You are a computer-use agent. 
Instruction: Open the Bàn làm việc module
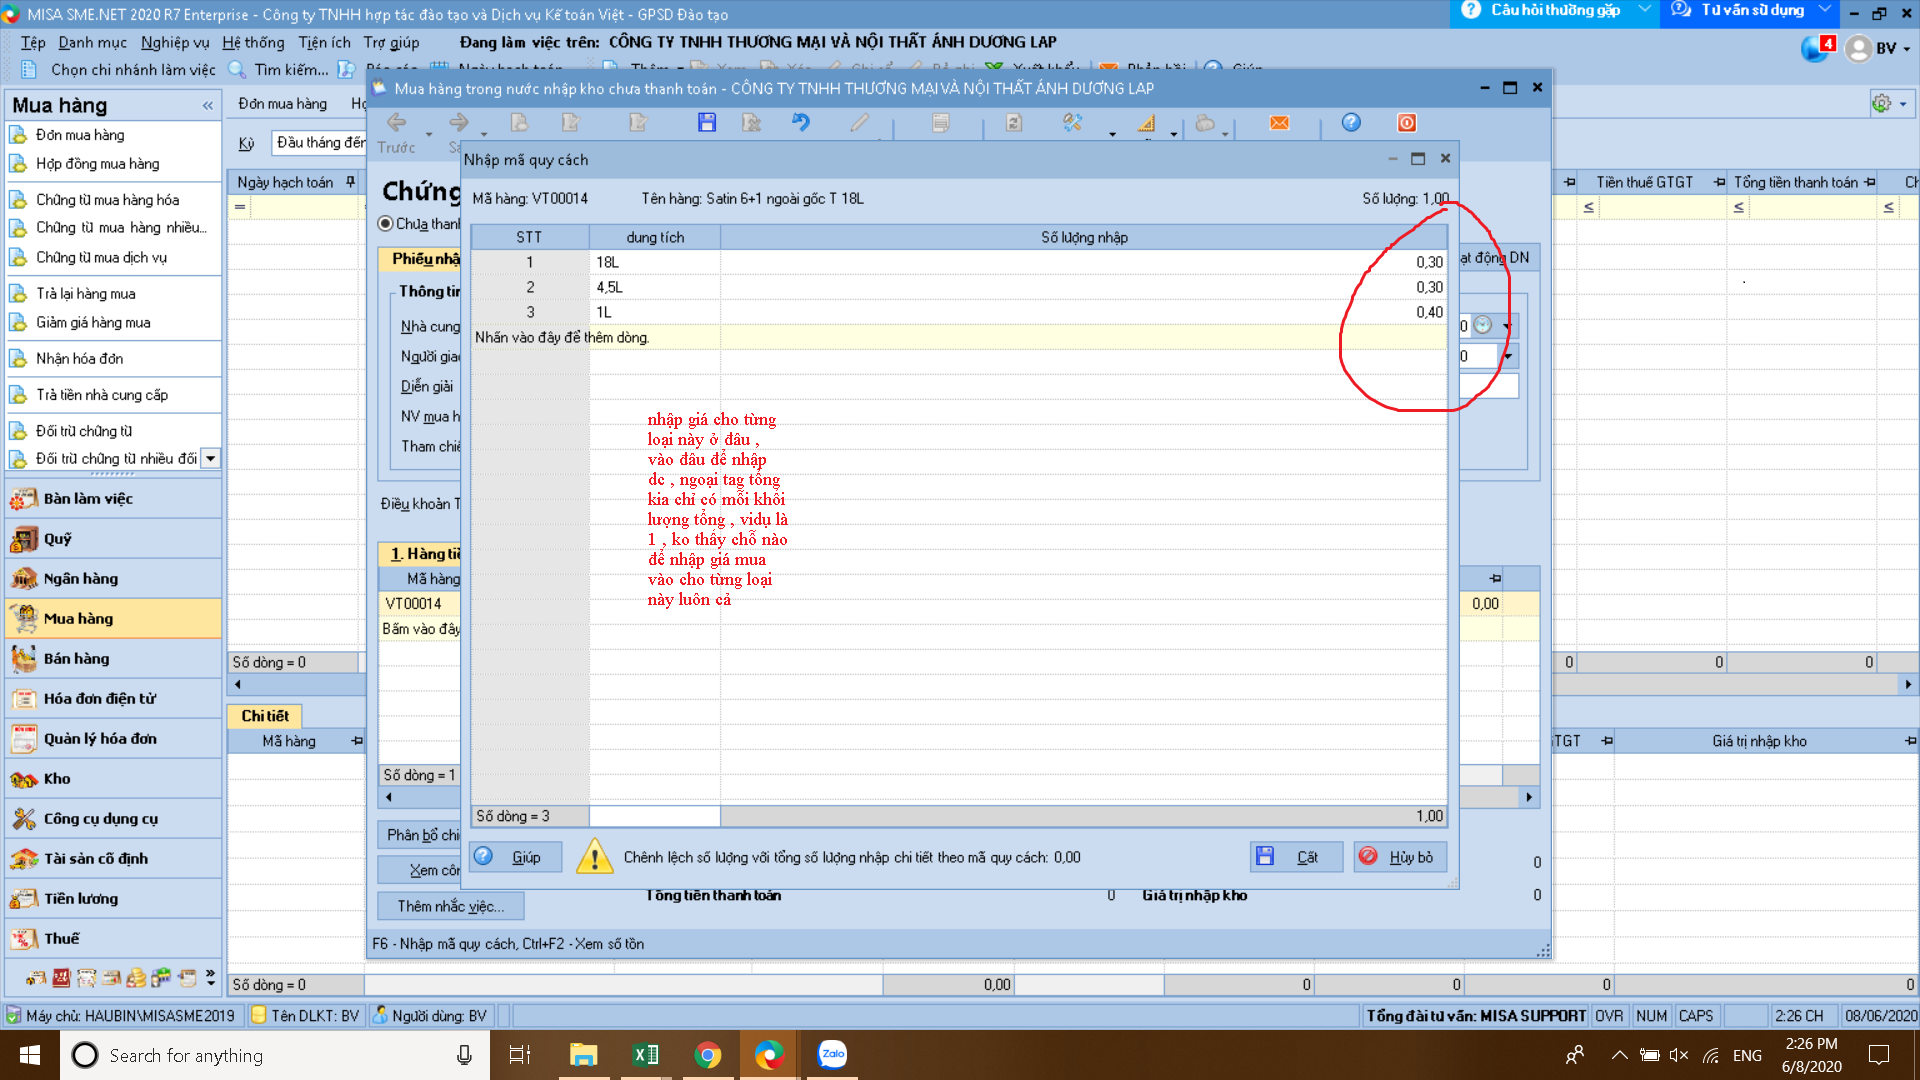point(113,499)
